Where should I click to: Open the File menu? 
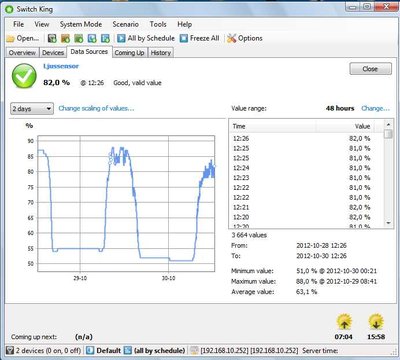(19, 24)
